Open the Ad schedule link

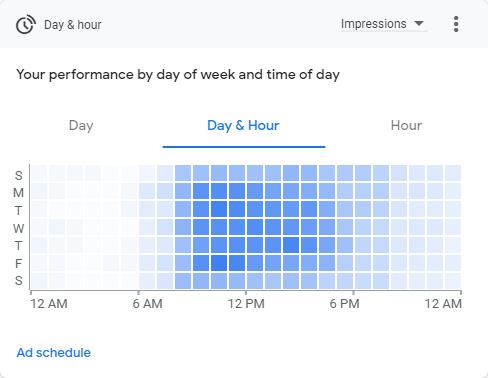[x=54, y=353]
